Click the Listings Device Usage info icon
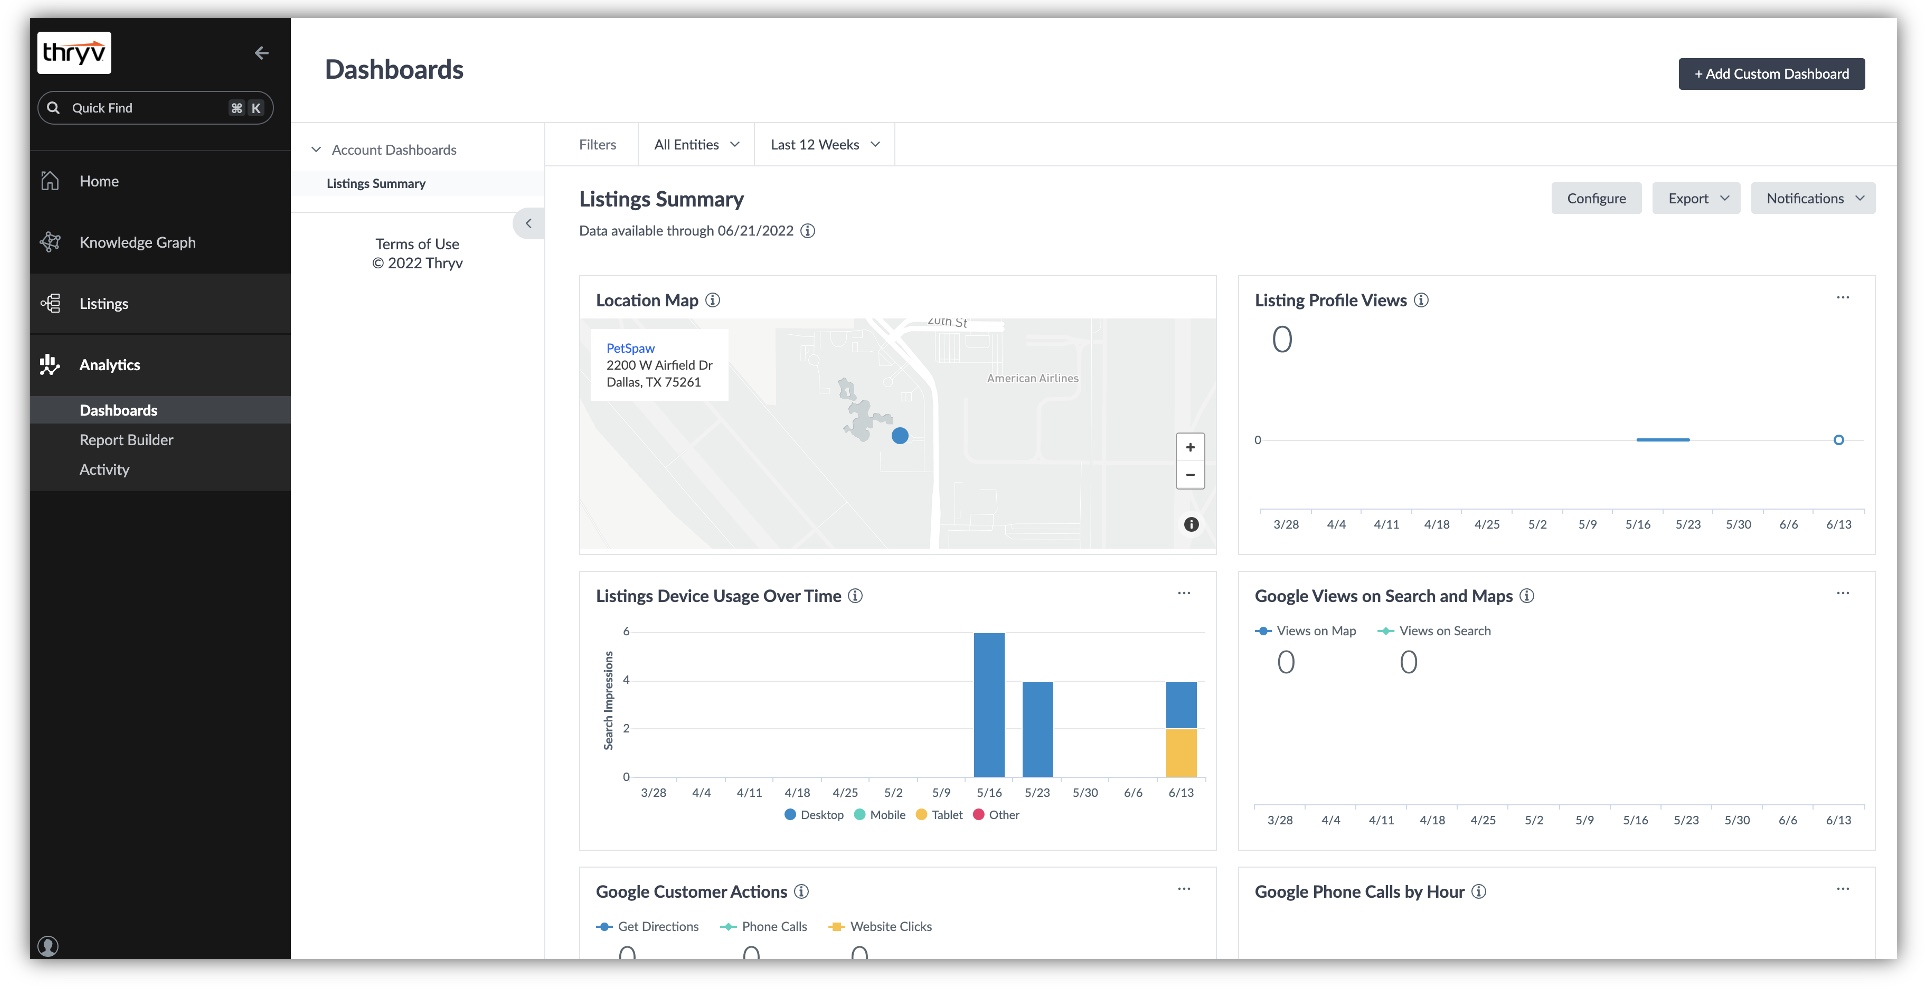Image resolution: width=1932 pixels, height=1000 pixels. [855, 596]
